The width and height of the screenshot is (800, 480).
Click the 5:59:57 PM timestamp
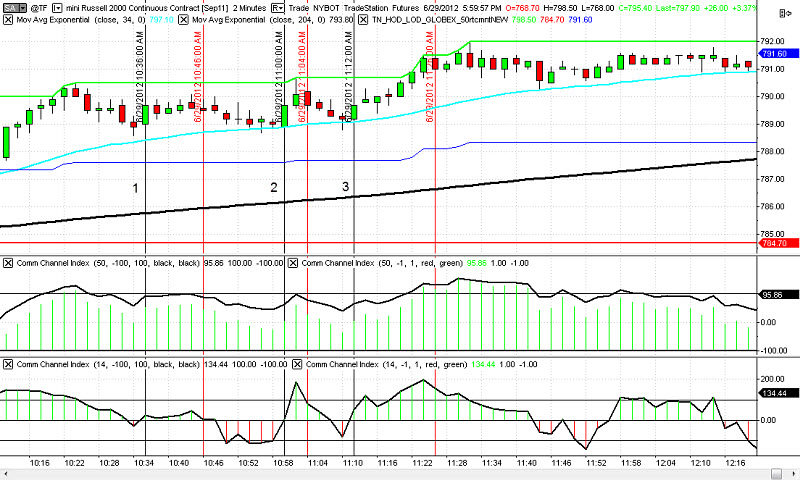click(481, 8)
